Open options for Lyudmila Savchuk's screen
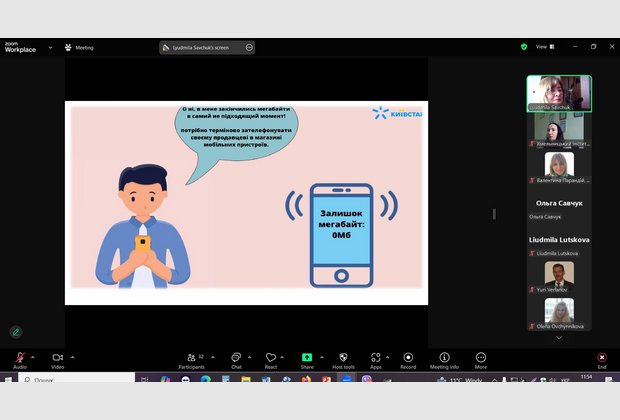 pyautogui.click(x=249, y=47)
